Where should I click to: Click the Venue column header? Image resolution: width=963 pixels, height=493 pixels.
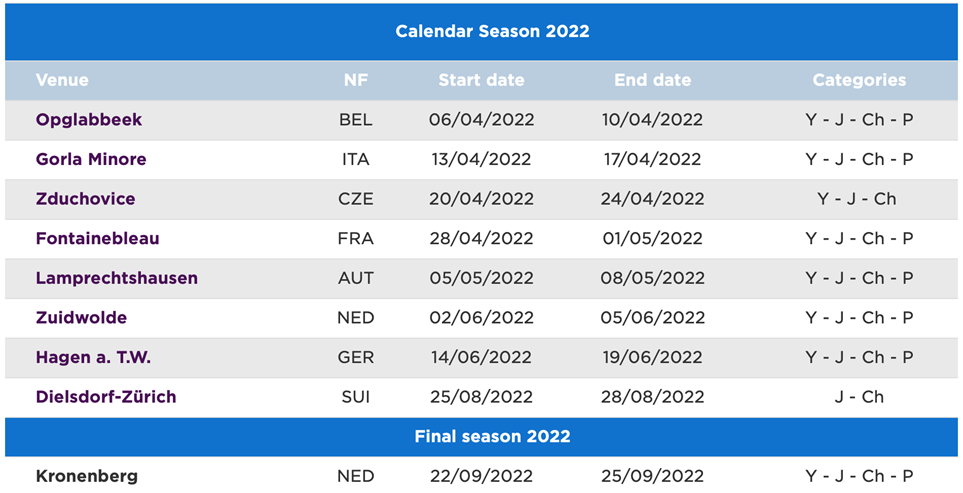coord(62,80)
